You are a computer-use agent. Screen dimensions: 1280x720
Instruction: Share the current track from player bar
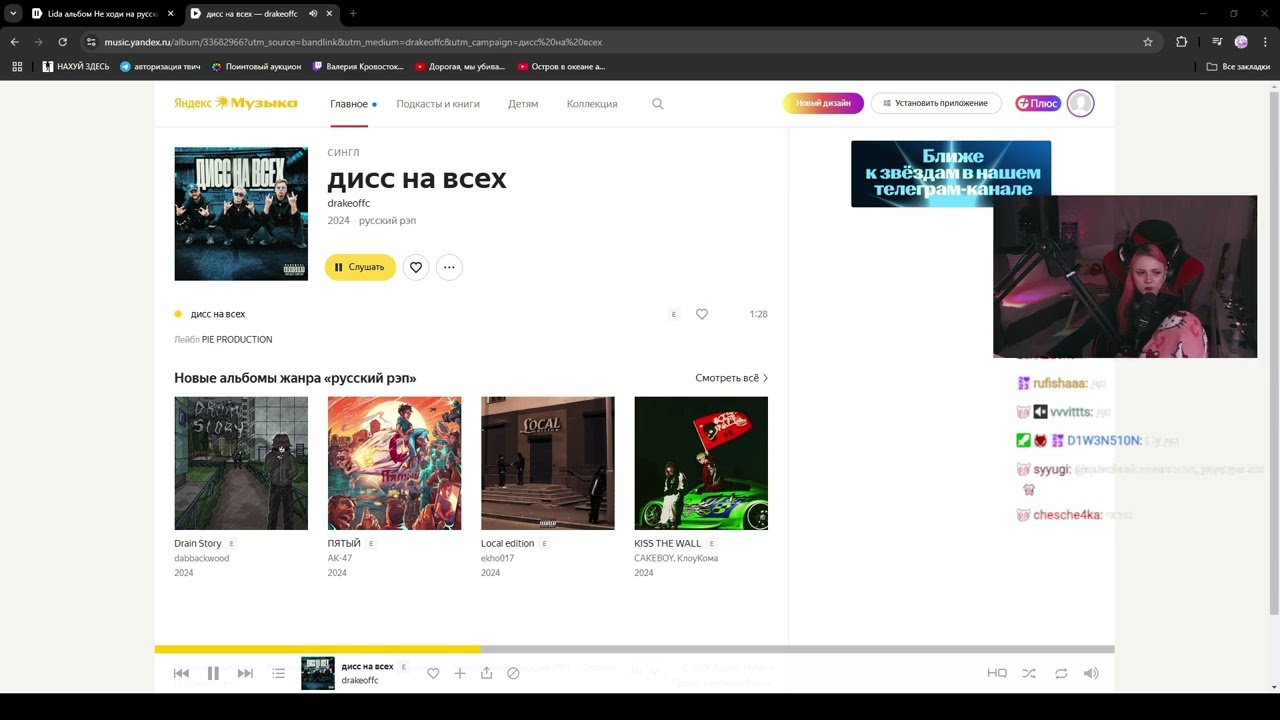486,673
